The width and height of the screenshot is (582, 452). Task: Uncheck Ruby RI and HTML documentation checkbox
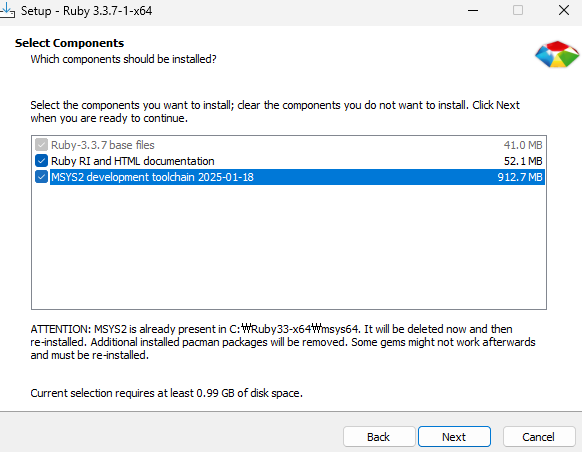pos(41,161)
